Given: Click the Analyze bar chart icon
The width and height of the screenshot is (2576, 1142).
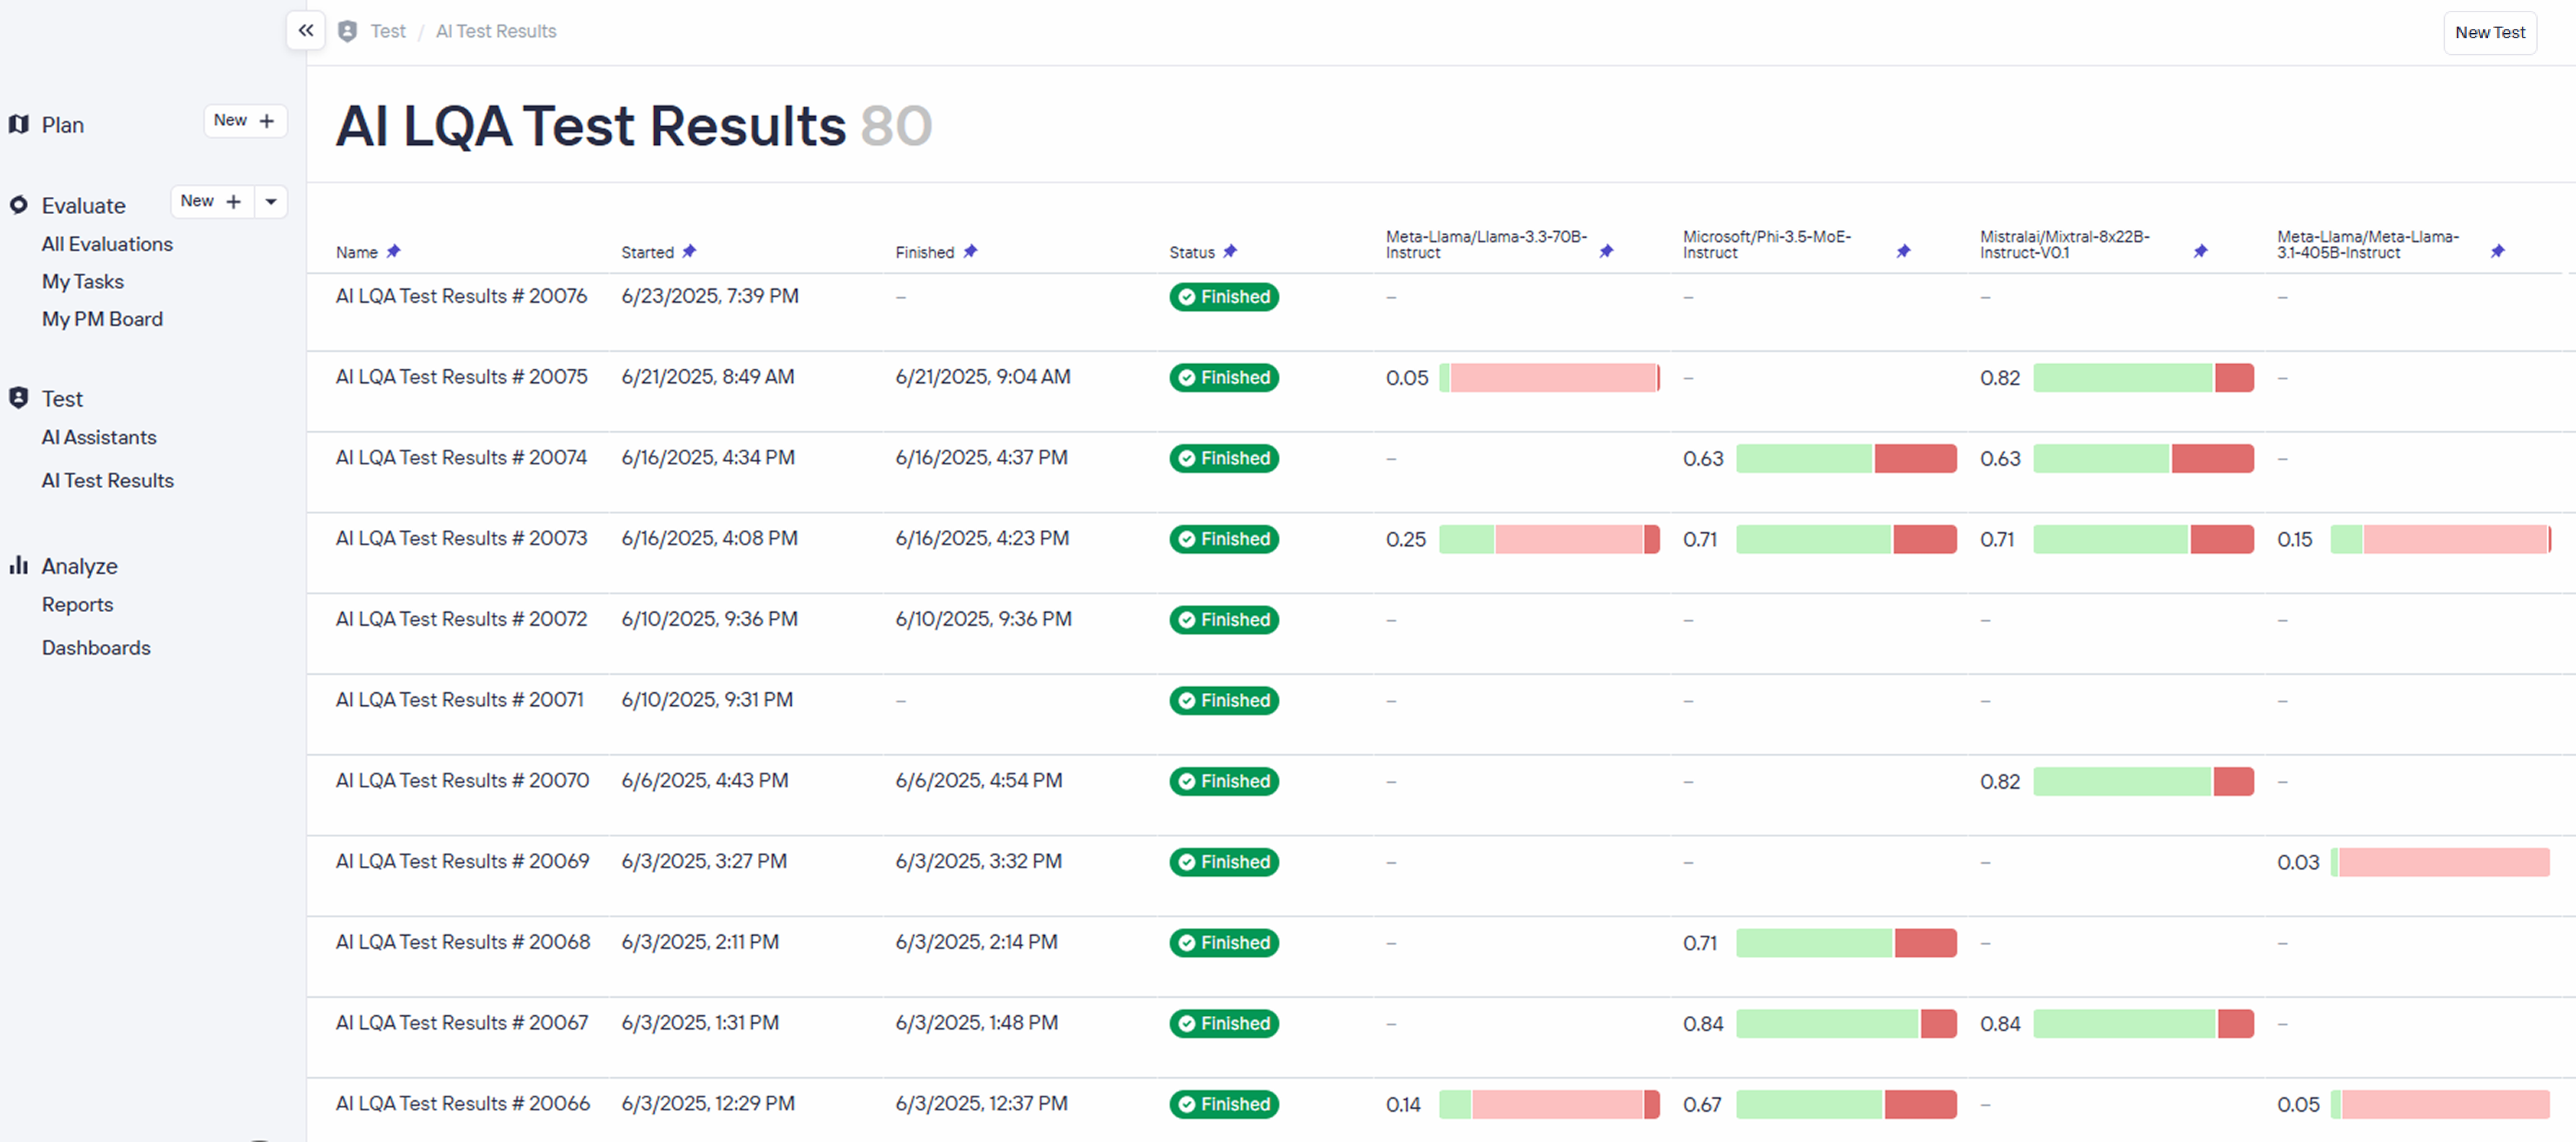Looking at the screenshot, I should click(x=18, y=565).
